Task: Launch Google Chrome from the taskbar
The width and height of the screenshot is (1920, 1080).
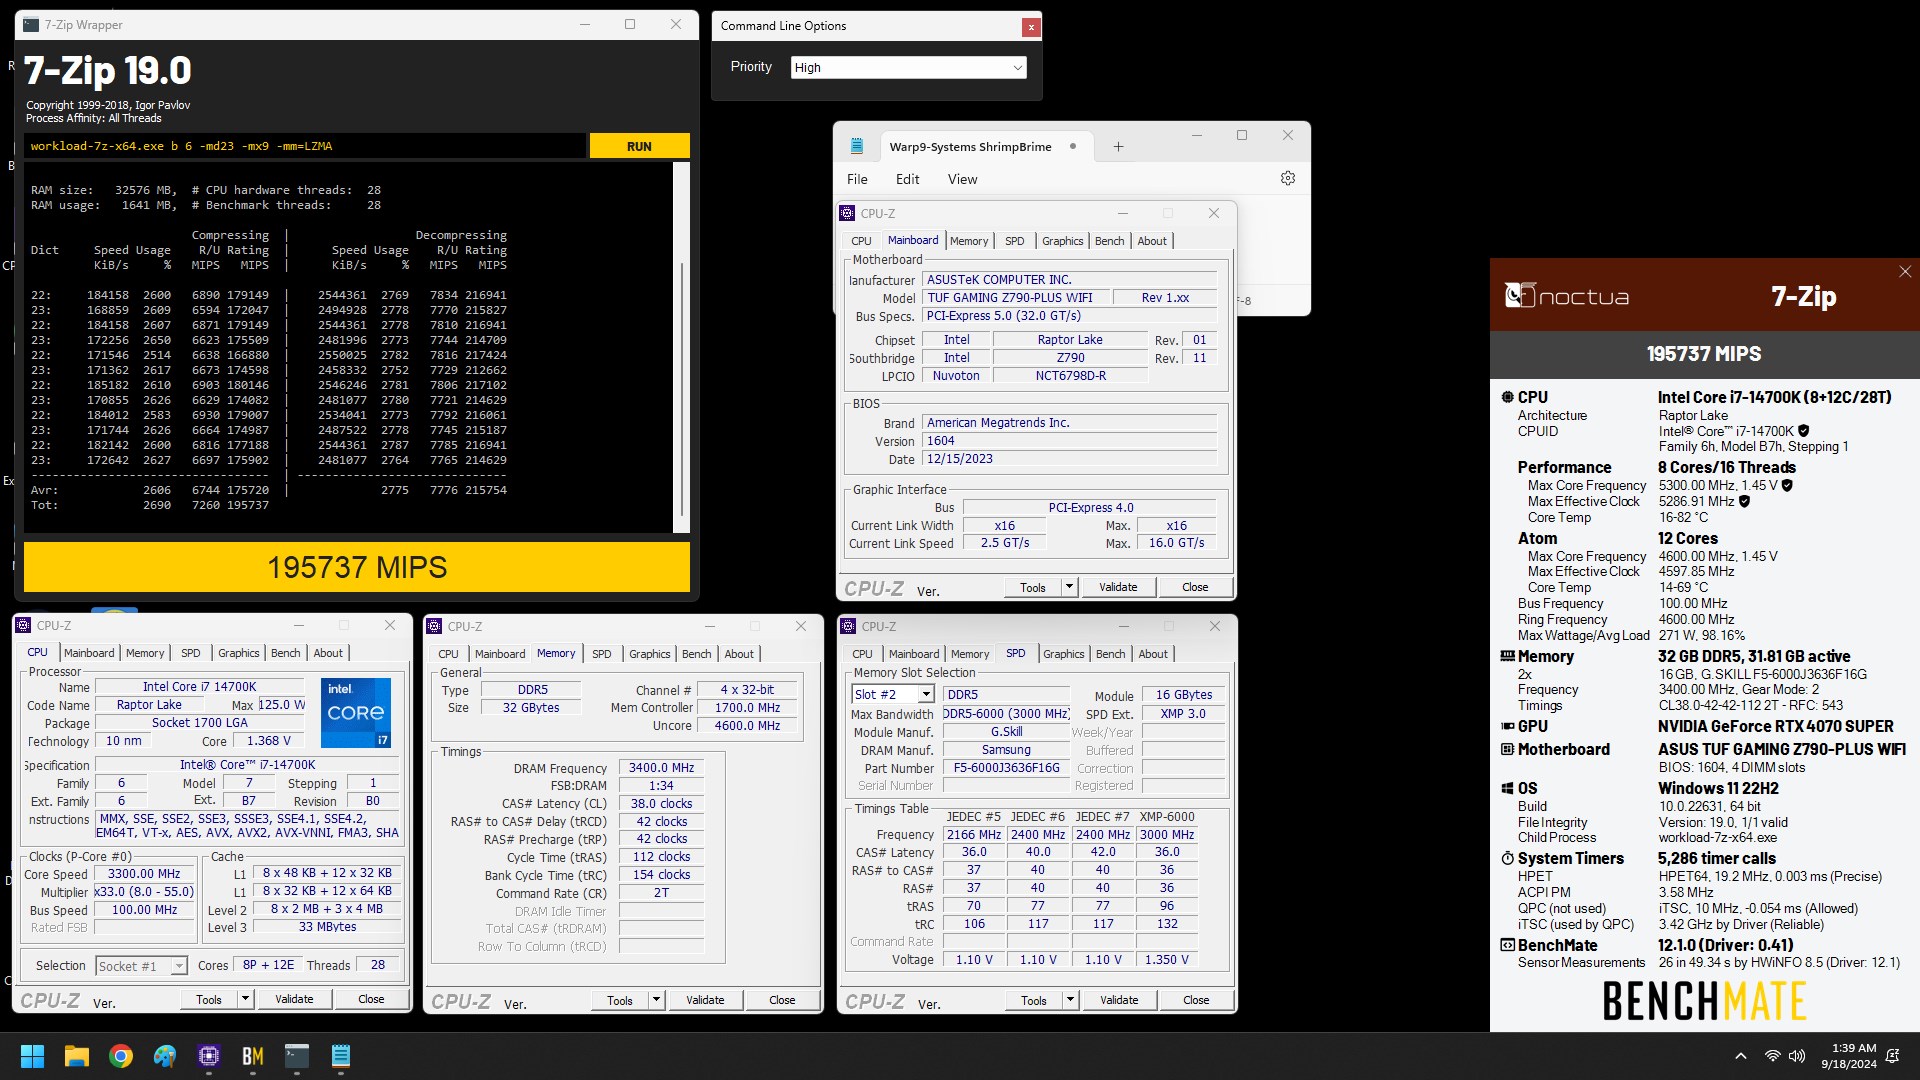Action: [x=121, y=1056]
